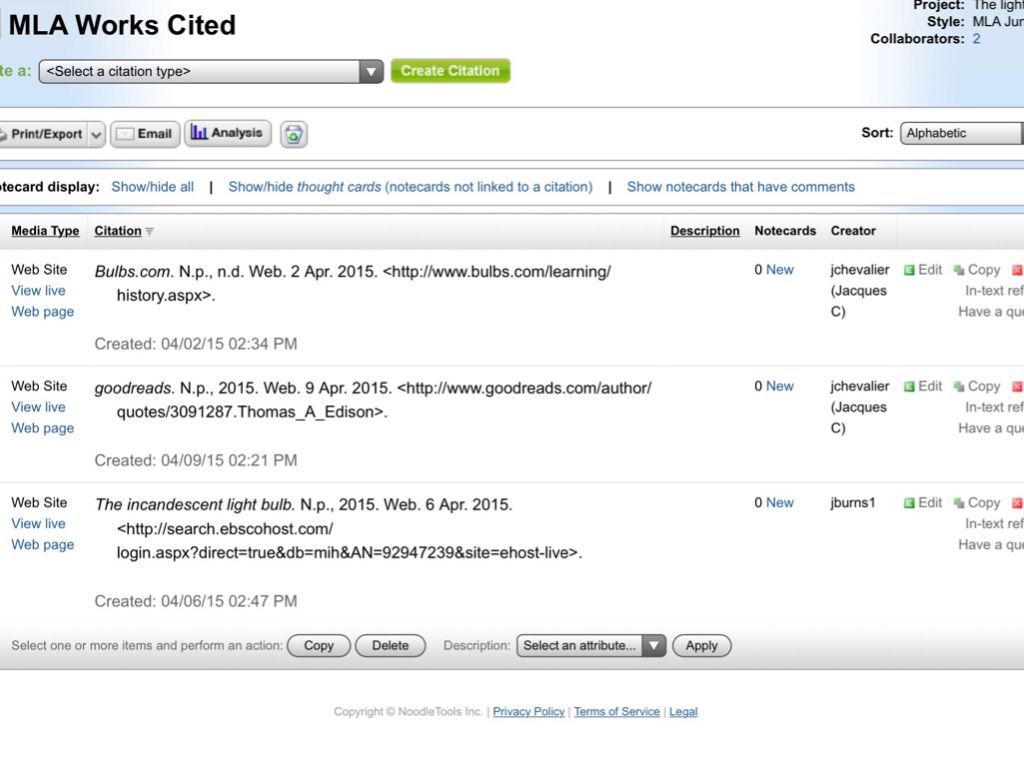Click the Email envelope button

tap(144, 134)
